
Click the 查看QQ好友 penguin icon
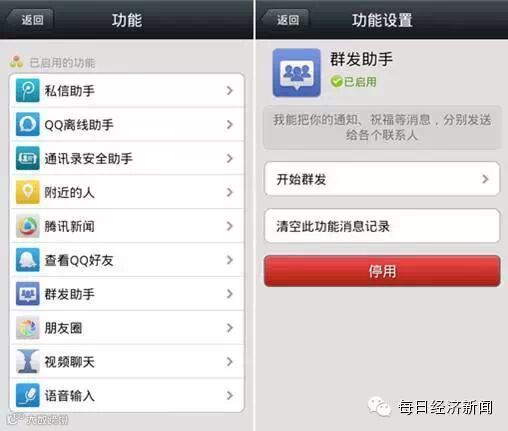click(x=28, y=260)
